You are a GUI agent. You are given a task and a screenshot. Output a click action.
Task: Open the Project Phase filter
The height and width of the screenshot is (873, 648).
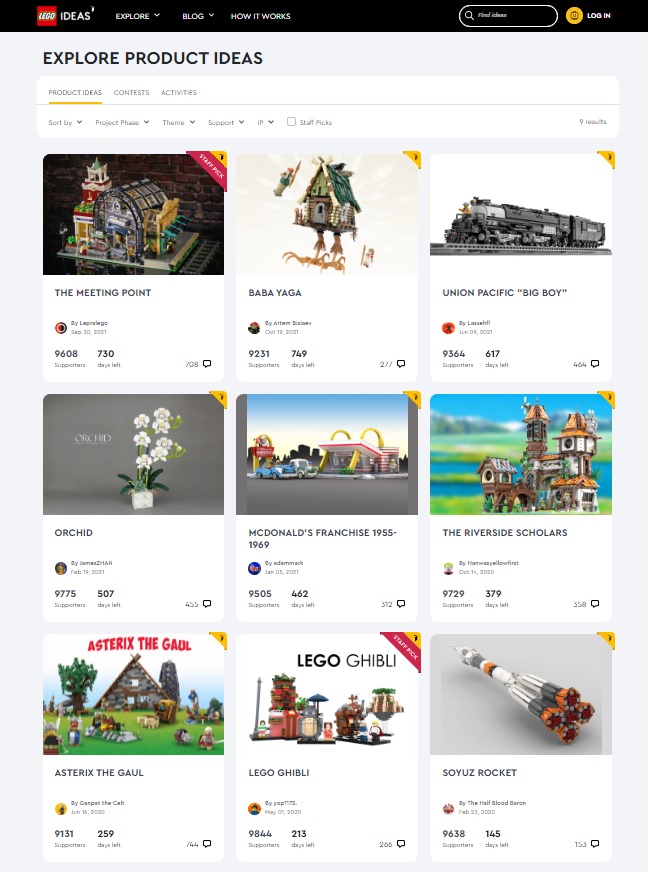122,122
